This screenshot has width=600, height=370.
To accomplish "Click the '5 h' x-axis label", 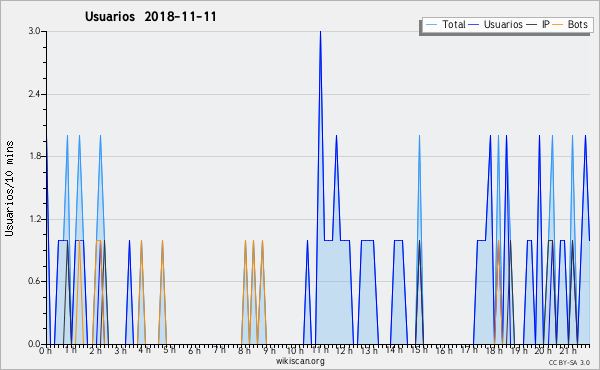I will 169,350.
